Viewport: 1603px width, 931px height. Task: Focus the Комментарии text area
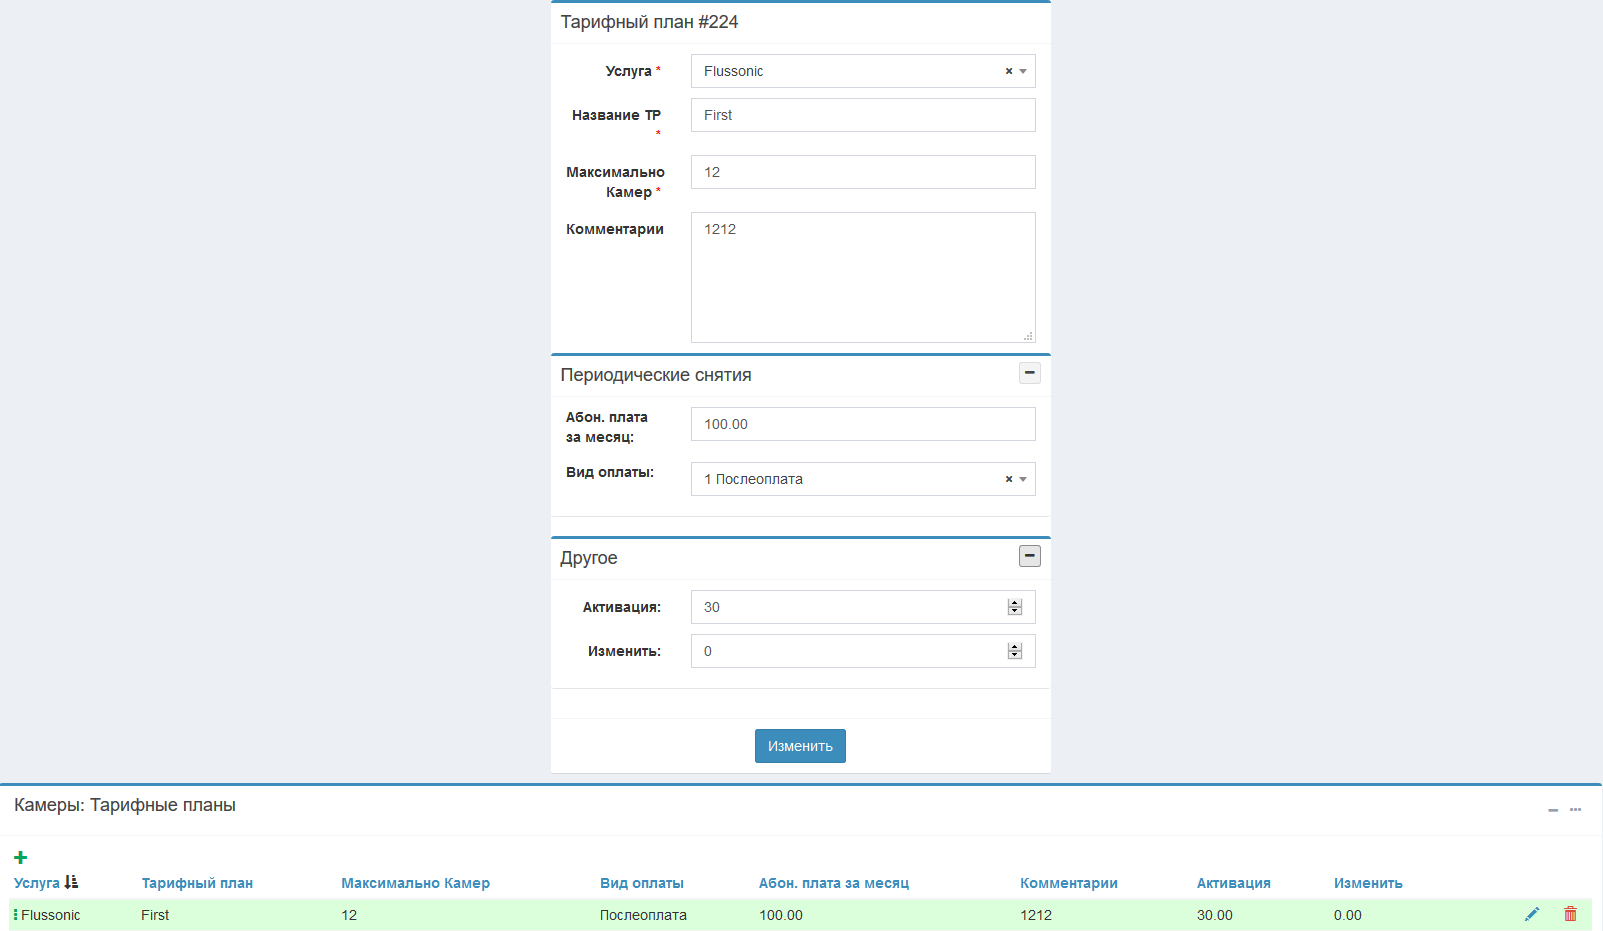pos(862,277)
